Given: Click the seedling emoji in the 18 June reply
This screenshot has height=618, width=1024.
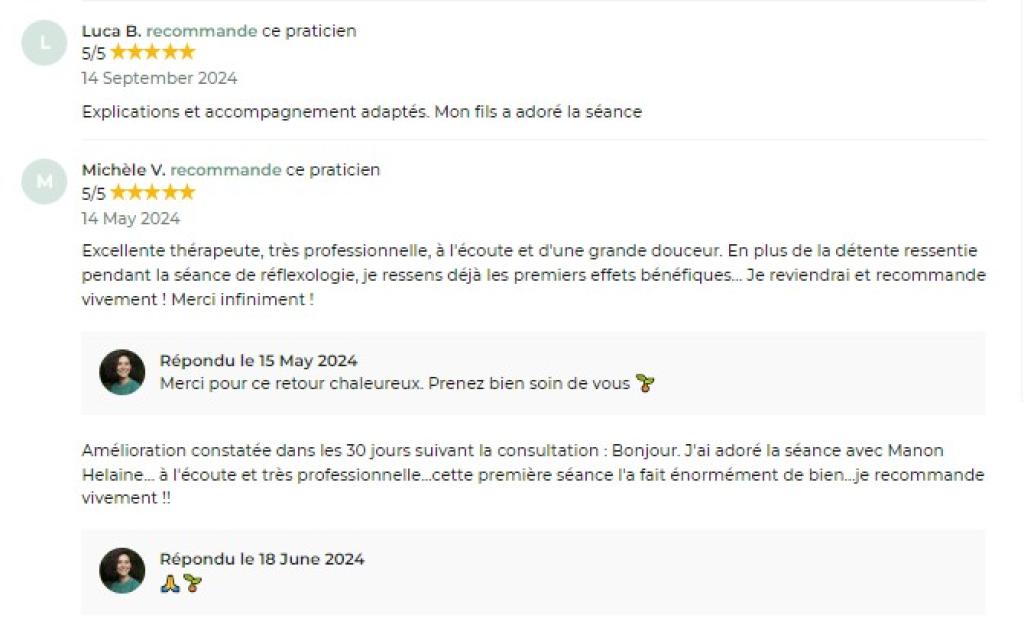Looking at the screenshot, I should 193,583.
